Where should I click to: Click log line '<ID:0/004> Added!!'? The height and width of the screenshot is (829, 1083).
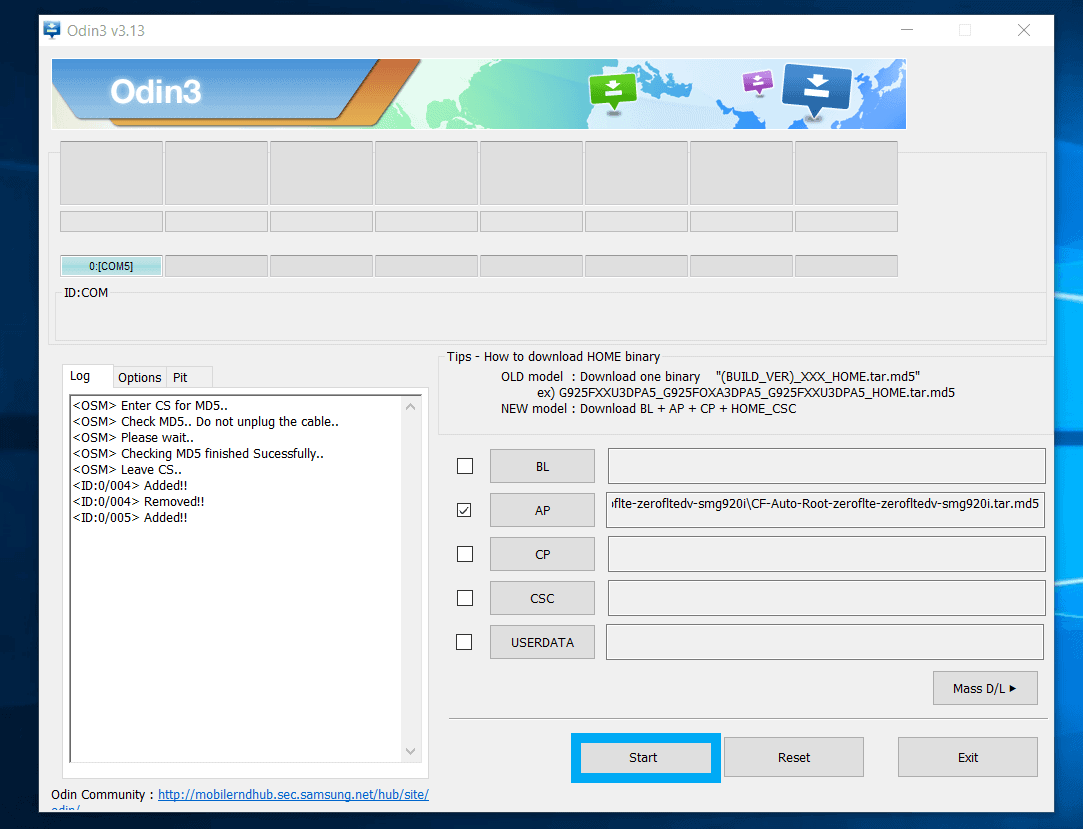coord(130,486)
